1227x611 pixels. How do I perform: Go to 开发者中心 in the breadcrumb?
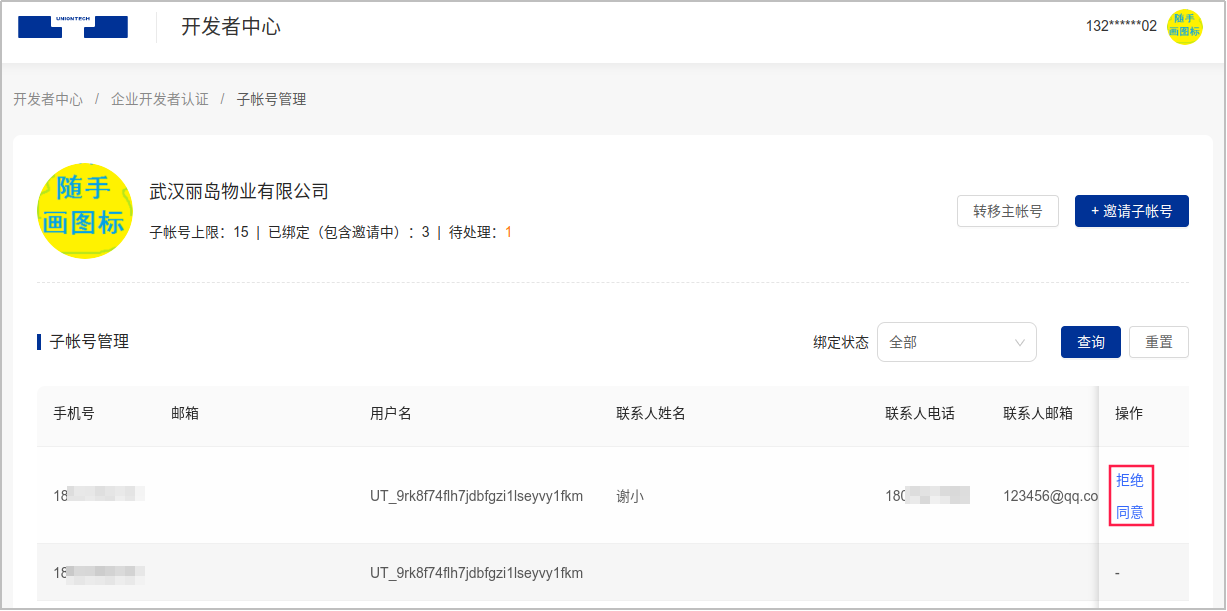48,99
